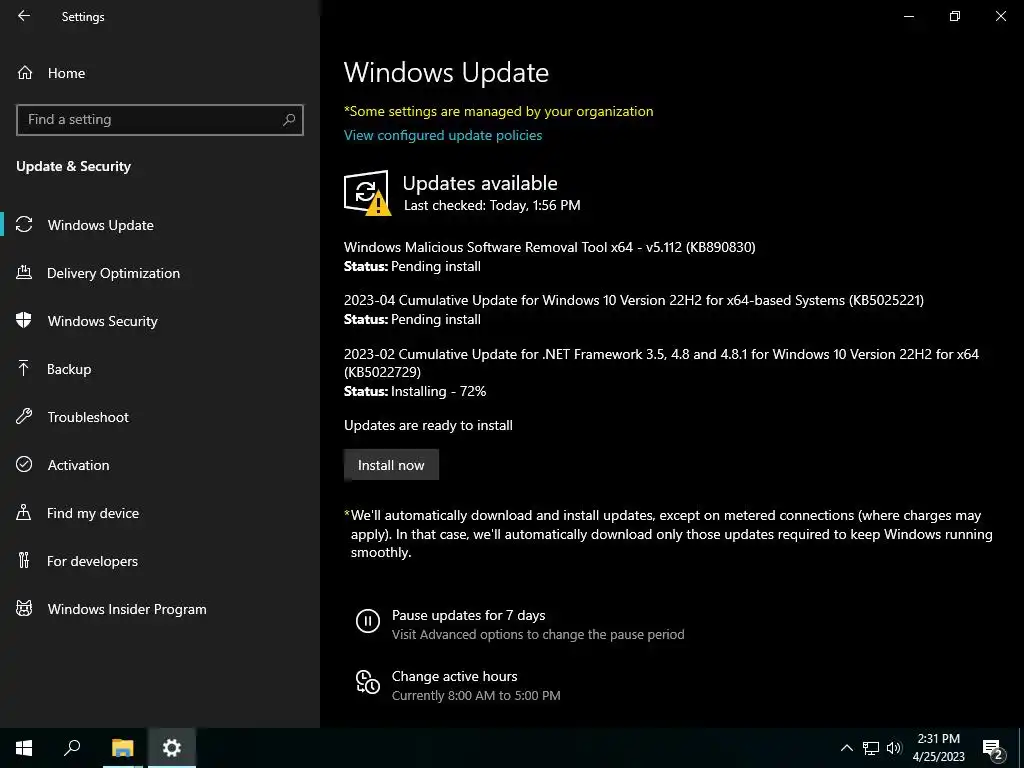Open taskbar Search magnifier
1024x768 pixels.
tap(72, 748)
